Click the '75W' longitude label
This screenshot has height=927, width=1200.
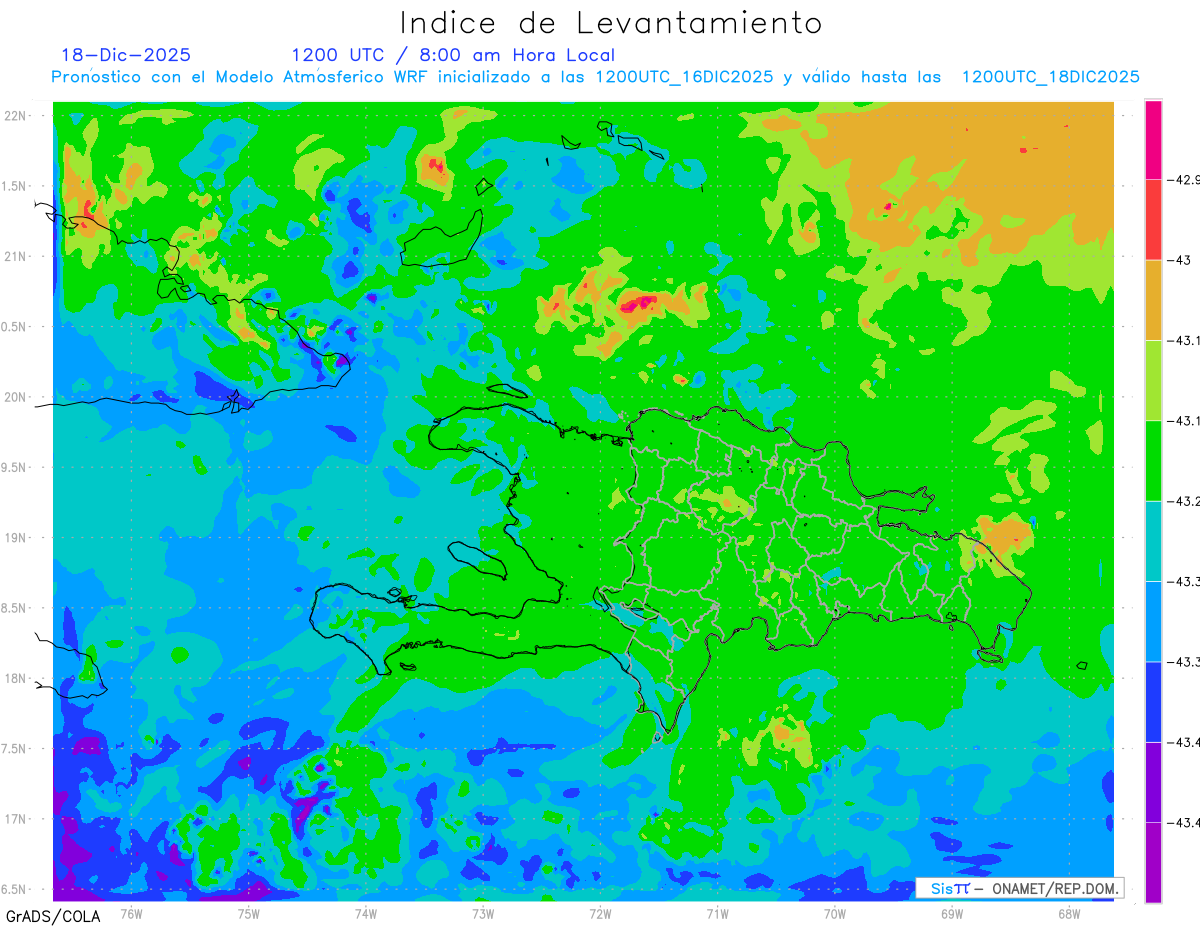click(x=248, y=914)
